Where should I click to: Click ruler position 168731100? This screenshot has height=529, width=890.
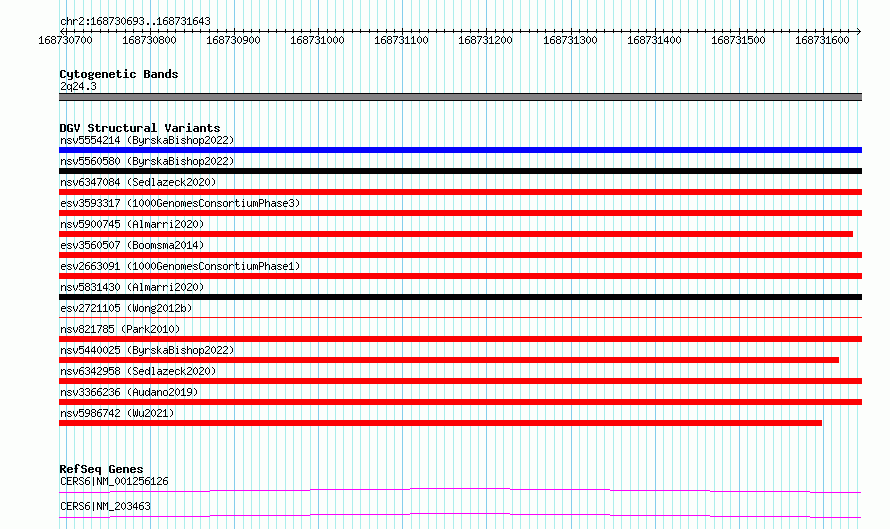click(x=401, y=40)
